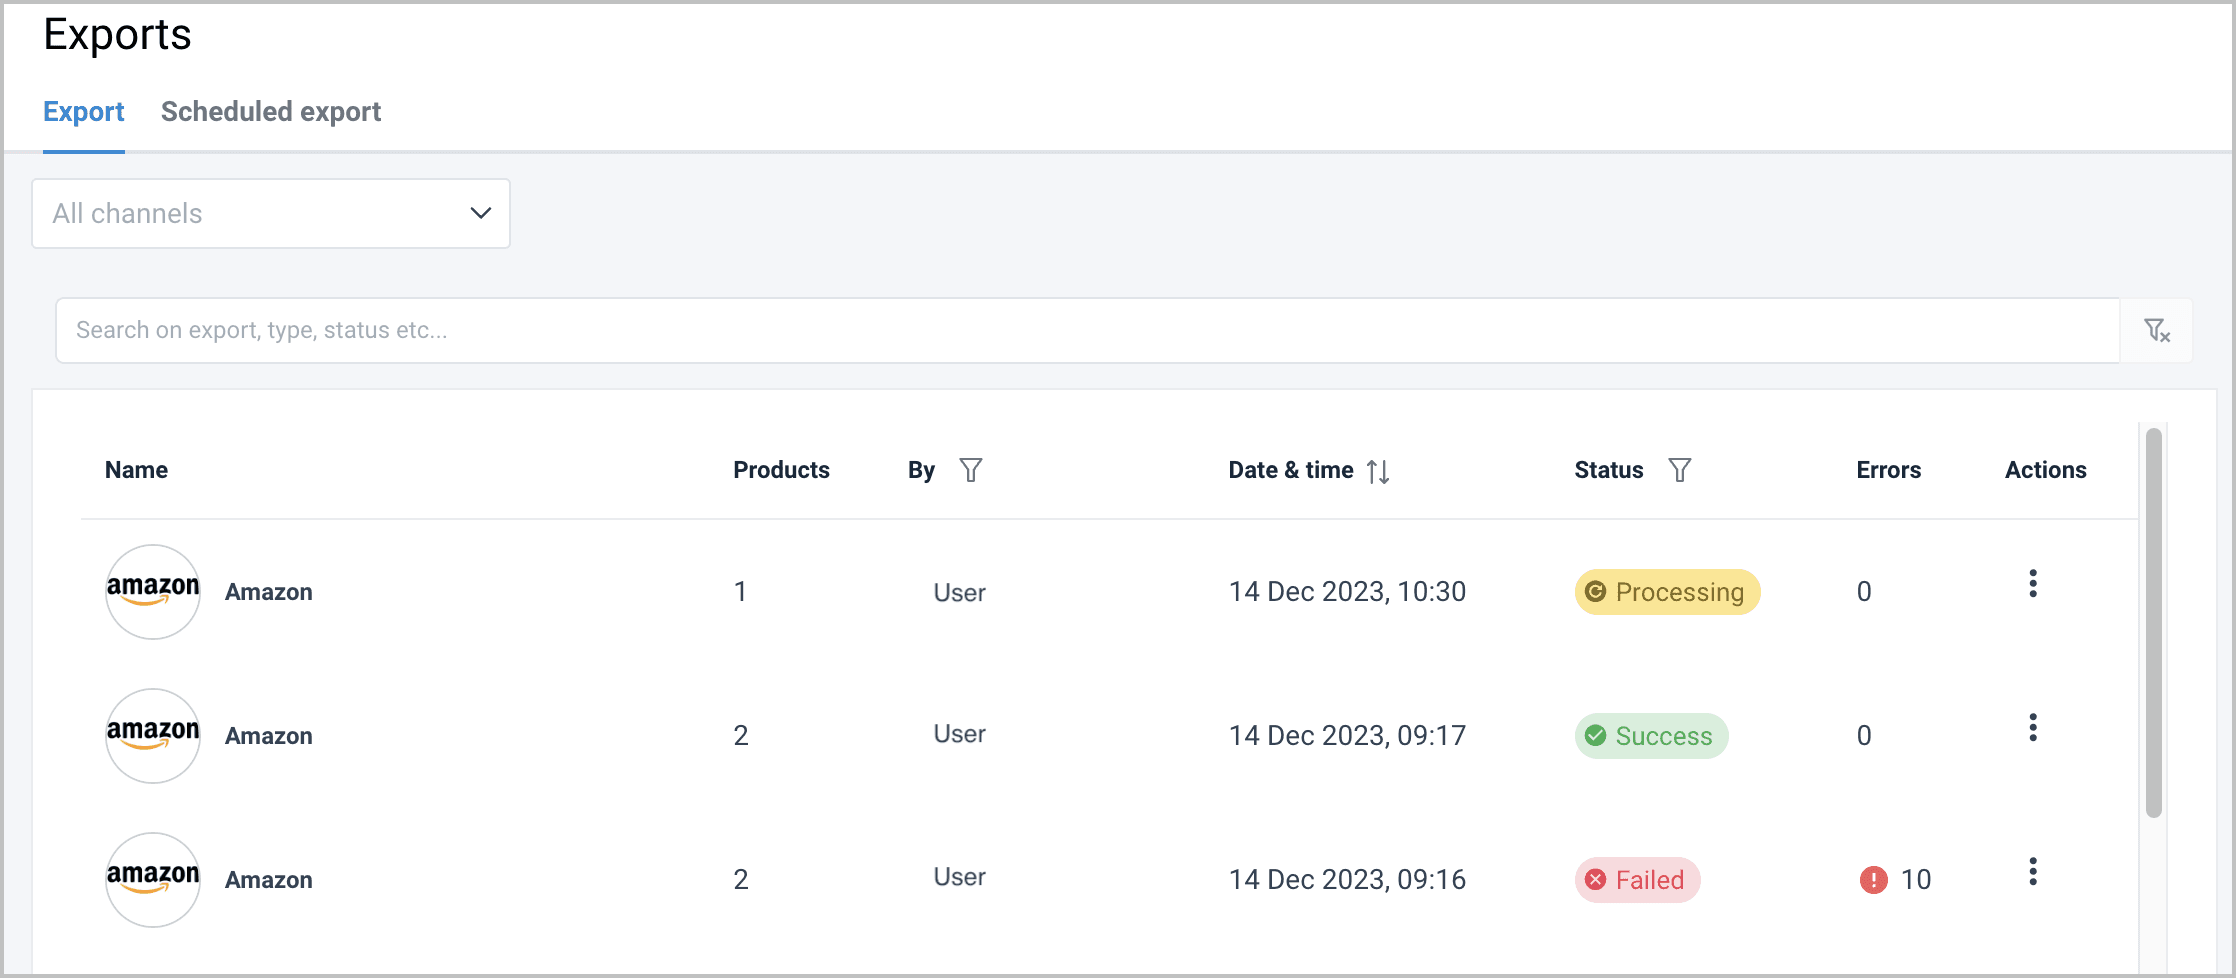Select the Export tab
Viewport: 2236px width, 978px height.
coord(84,112)
